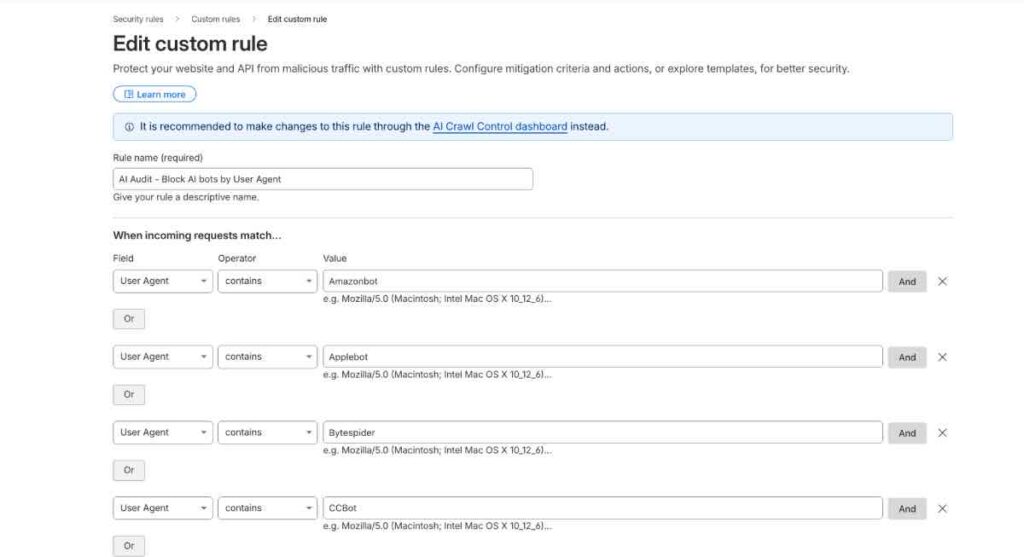
Task: Go to Security rules breadcrumb
Action: [x=138, y=20]
